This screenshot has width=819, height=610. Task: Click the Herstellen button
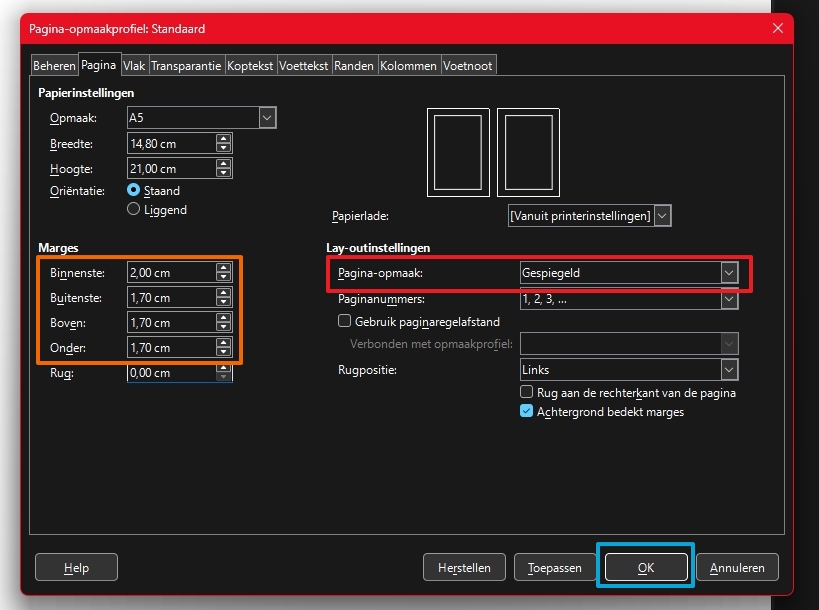[464, 567]
